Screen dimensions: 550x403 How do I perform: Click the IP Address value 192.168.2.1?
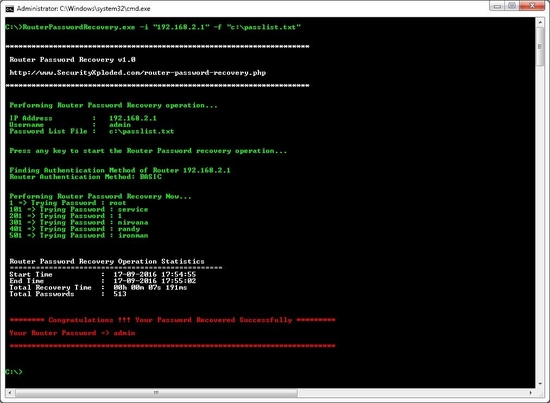pyautogui.click(x=133, y=118)
